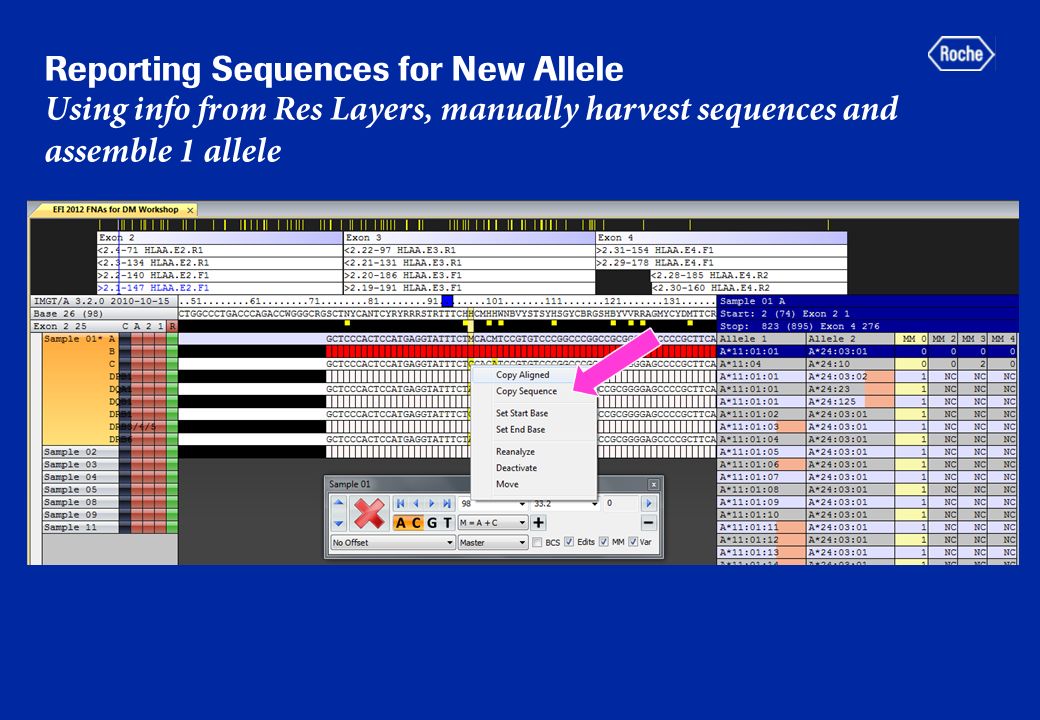1040x720 pixels.
Task: Click the red Sample 01 B sequence bar
Action: (x=521, y=351)
